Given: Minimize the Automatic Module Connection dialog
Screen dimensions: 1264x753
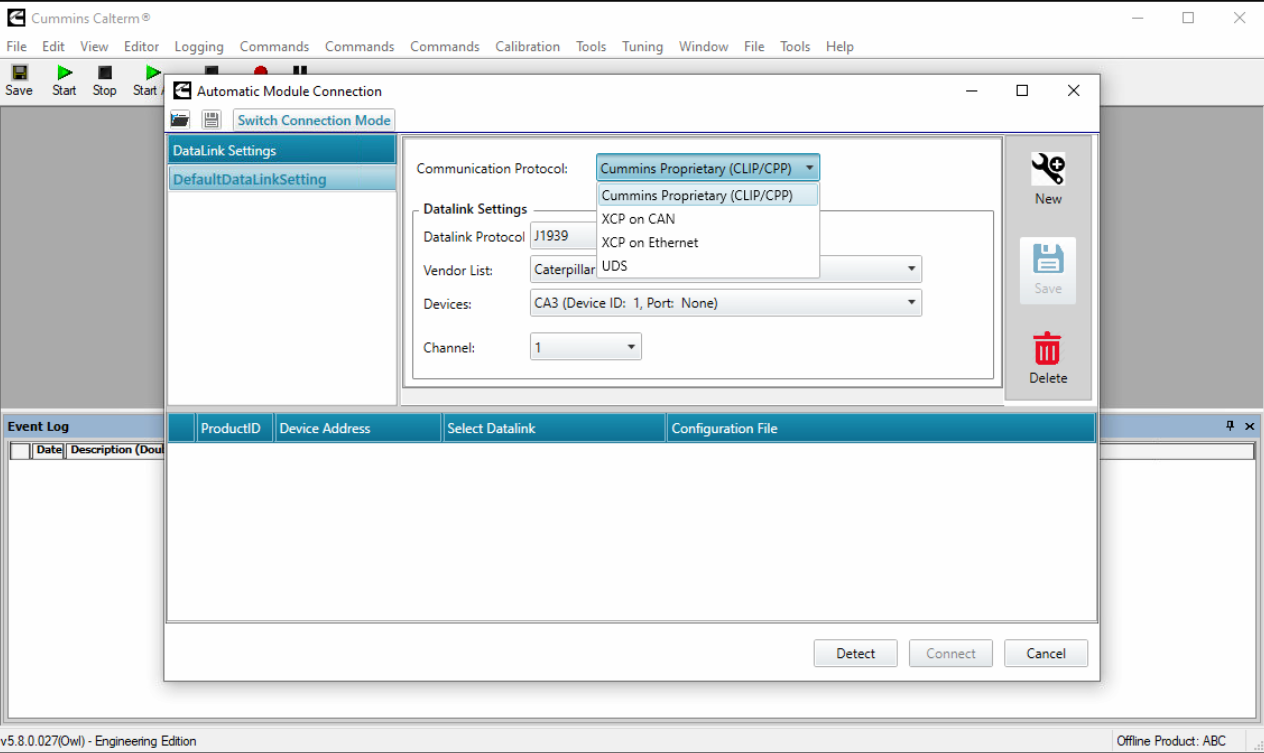Looking at the screenshot, I should pyautogui.click(x=972, y=90).
